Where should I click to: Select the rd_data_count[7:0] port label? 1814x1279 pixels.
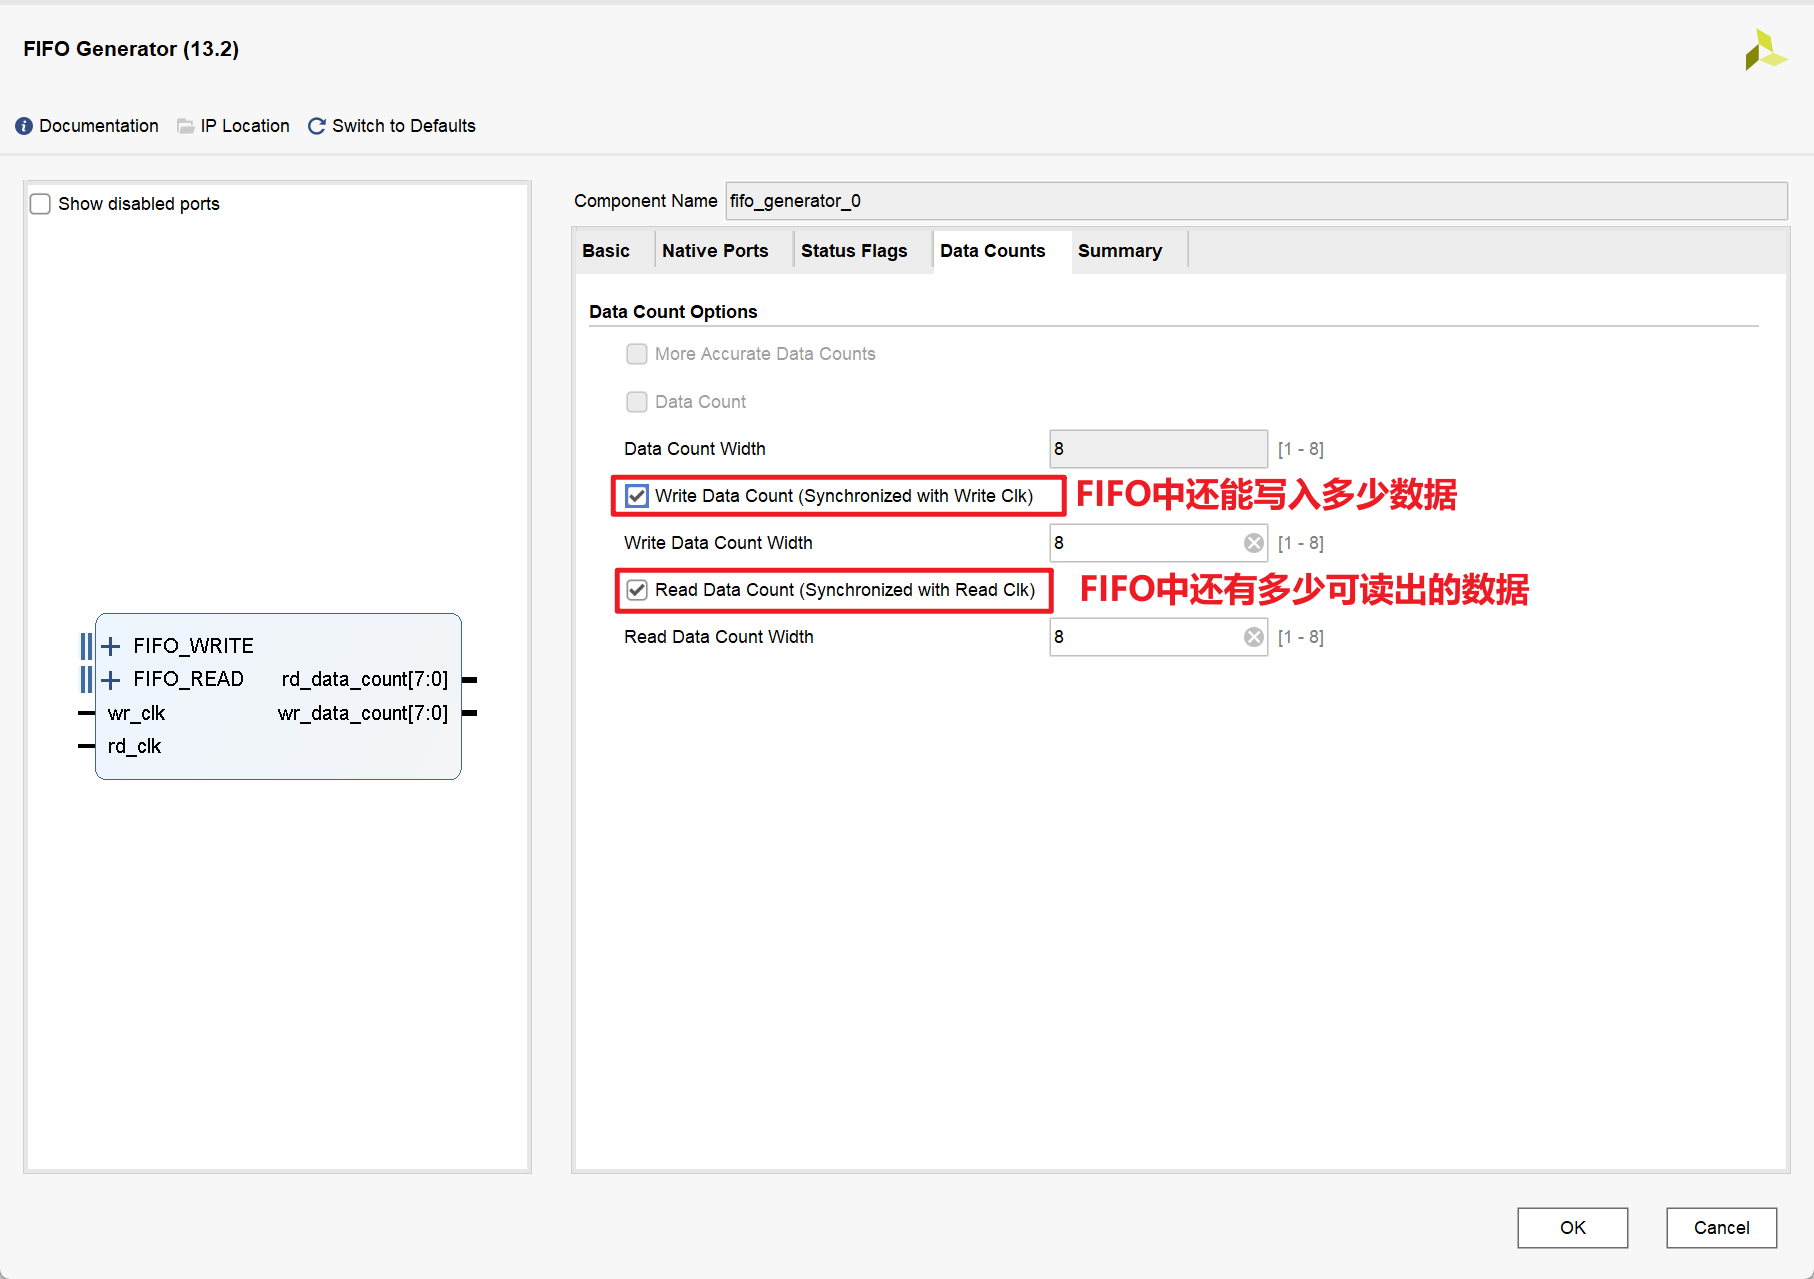(x=365, y=680)
